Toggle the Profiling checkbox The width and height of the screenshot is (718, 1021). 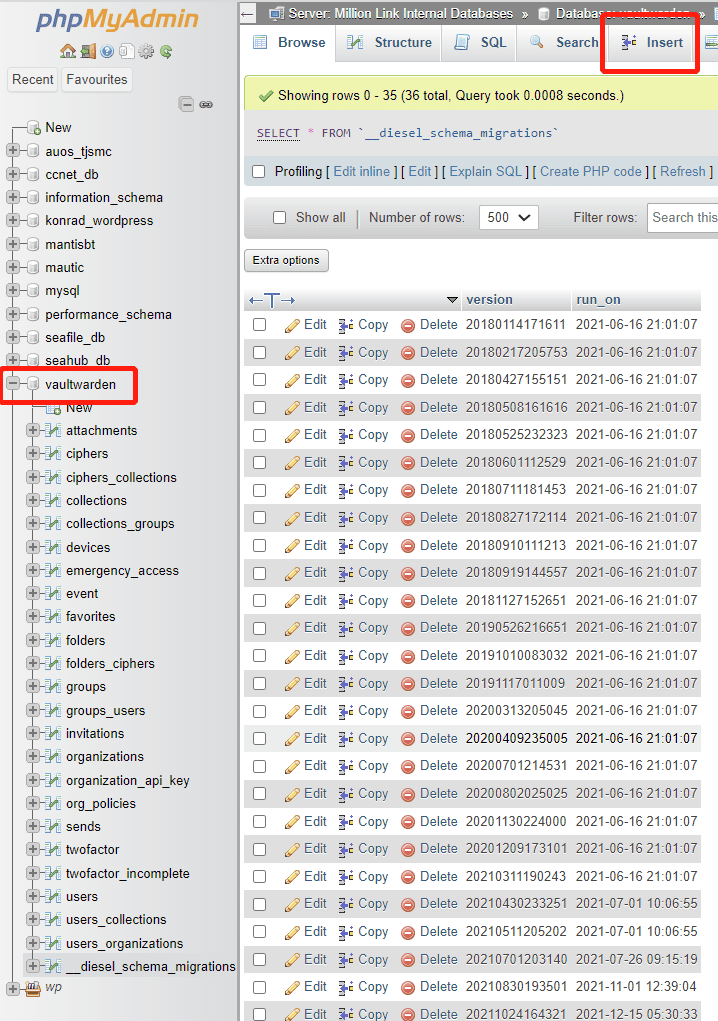(259, 171)
